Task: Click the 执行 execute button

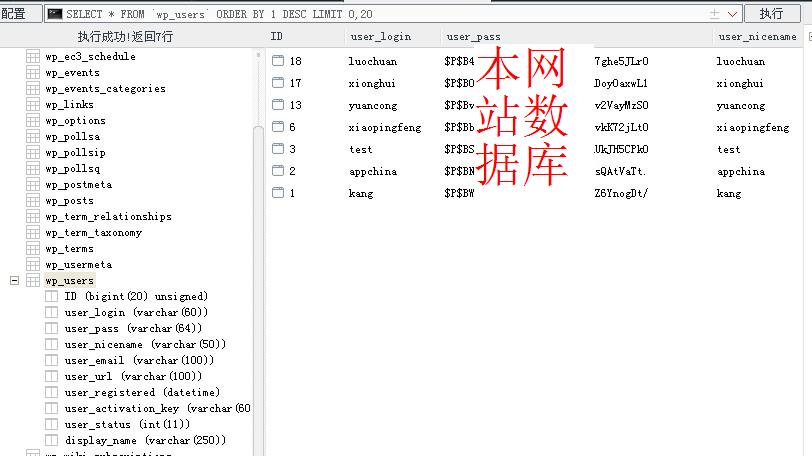Action: [772, 13]
